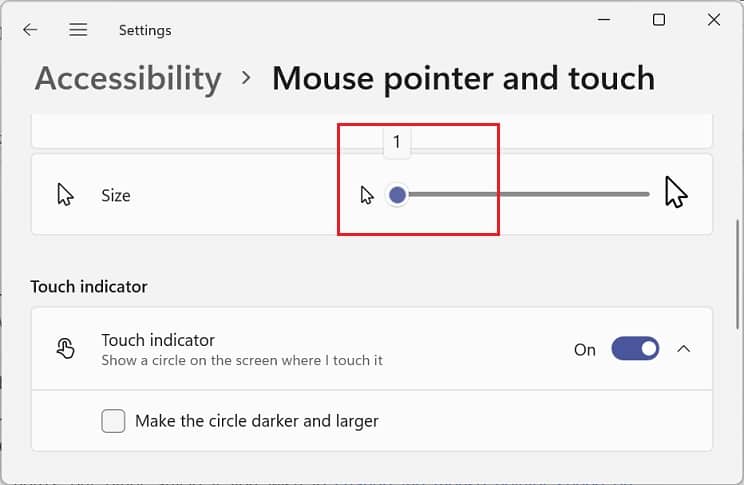Click the back arrow in the header
The height and width of the screenshot is (485, 744).
pyautogui.click(x=30, y=30)
